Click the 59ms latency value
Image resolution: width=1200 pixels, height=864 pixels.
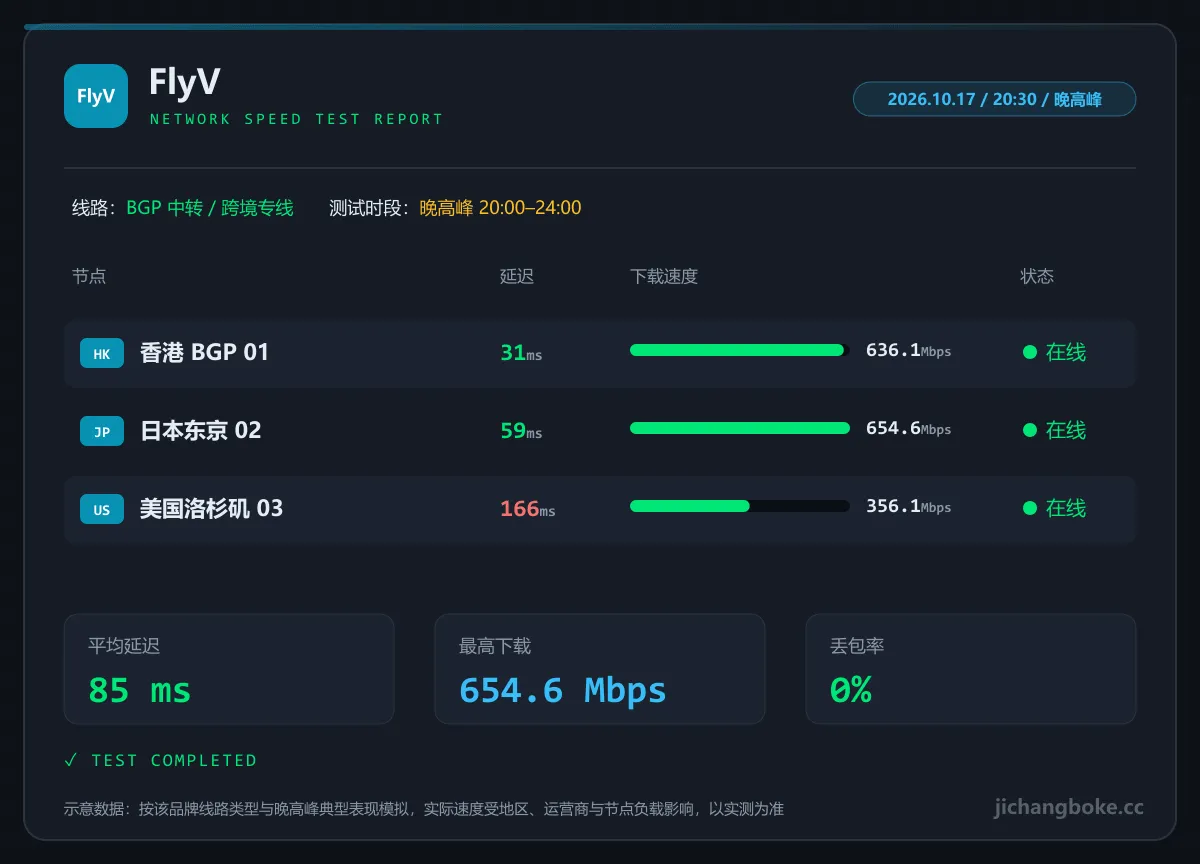pyautogui.click(x=521, y=430)
